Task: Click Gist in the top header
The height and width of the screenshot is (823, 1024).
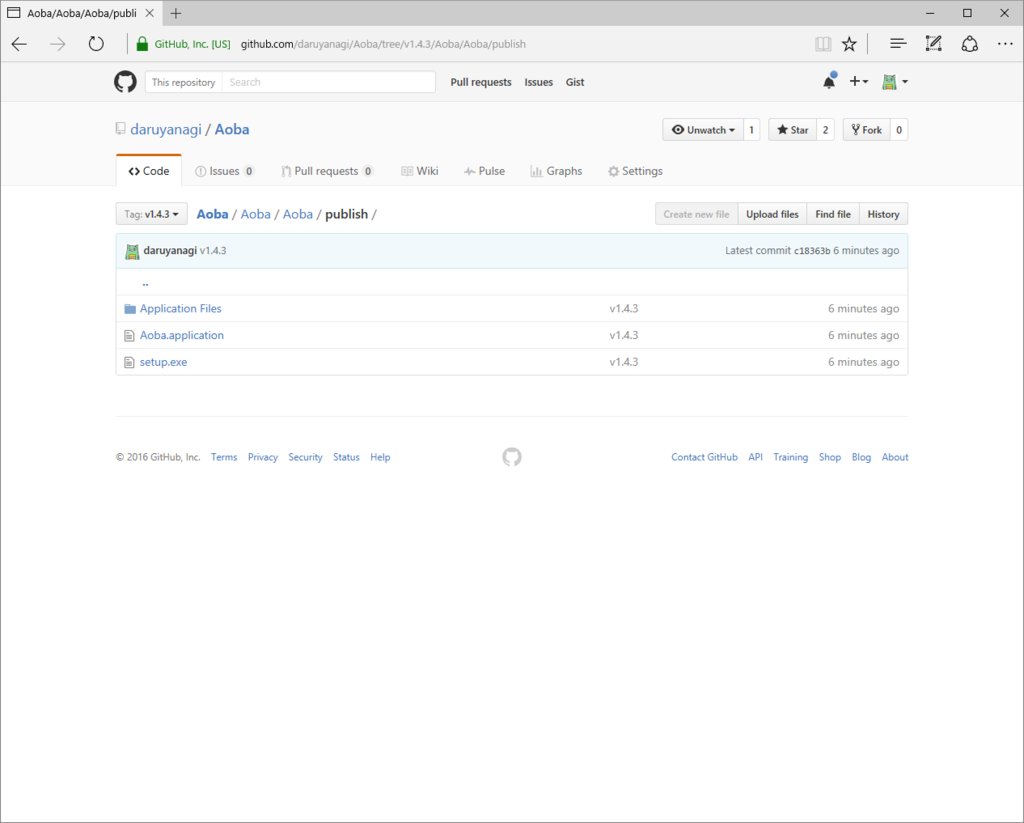Action: click(x=575, y=82)
